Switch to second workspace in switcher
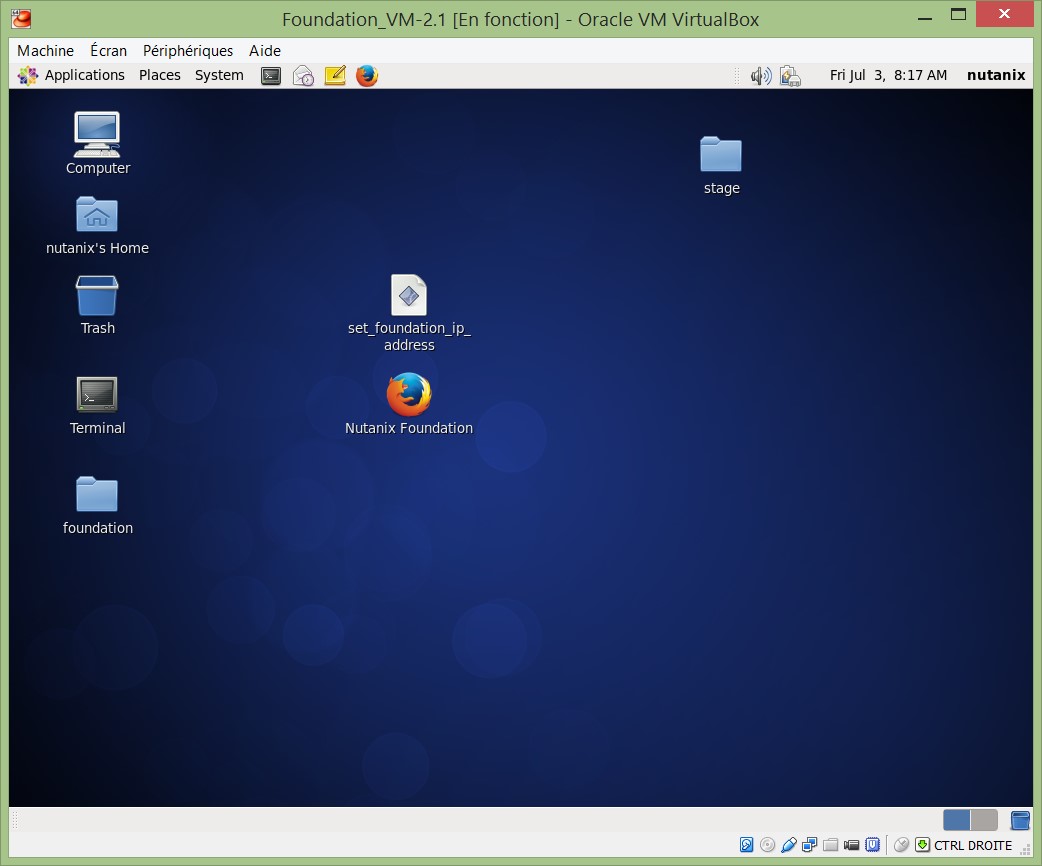Image resolution: width=1042 pixels, height=866 pixels. pos(984,820)
